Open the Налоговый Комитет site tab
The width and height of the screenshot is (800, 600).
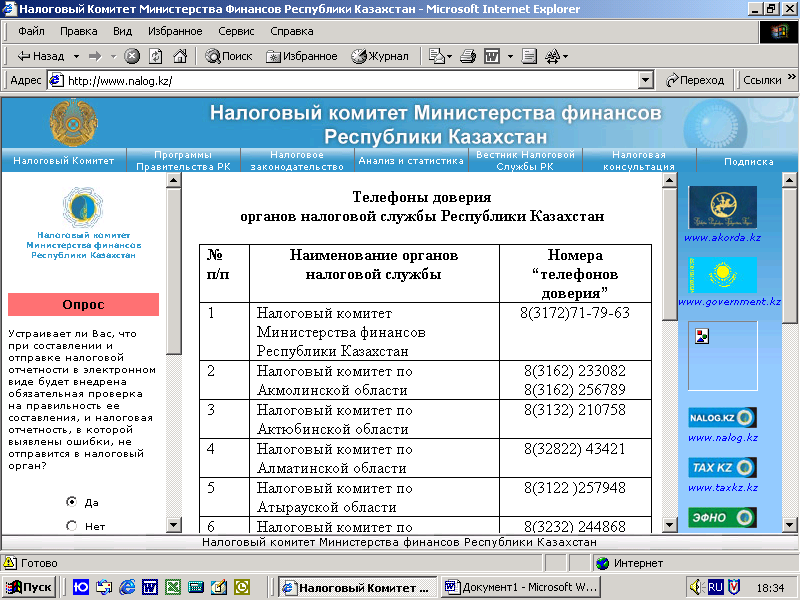point(64,161)
